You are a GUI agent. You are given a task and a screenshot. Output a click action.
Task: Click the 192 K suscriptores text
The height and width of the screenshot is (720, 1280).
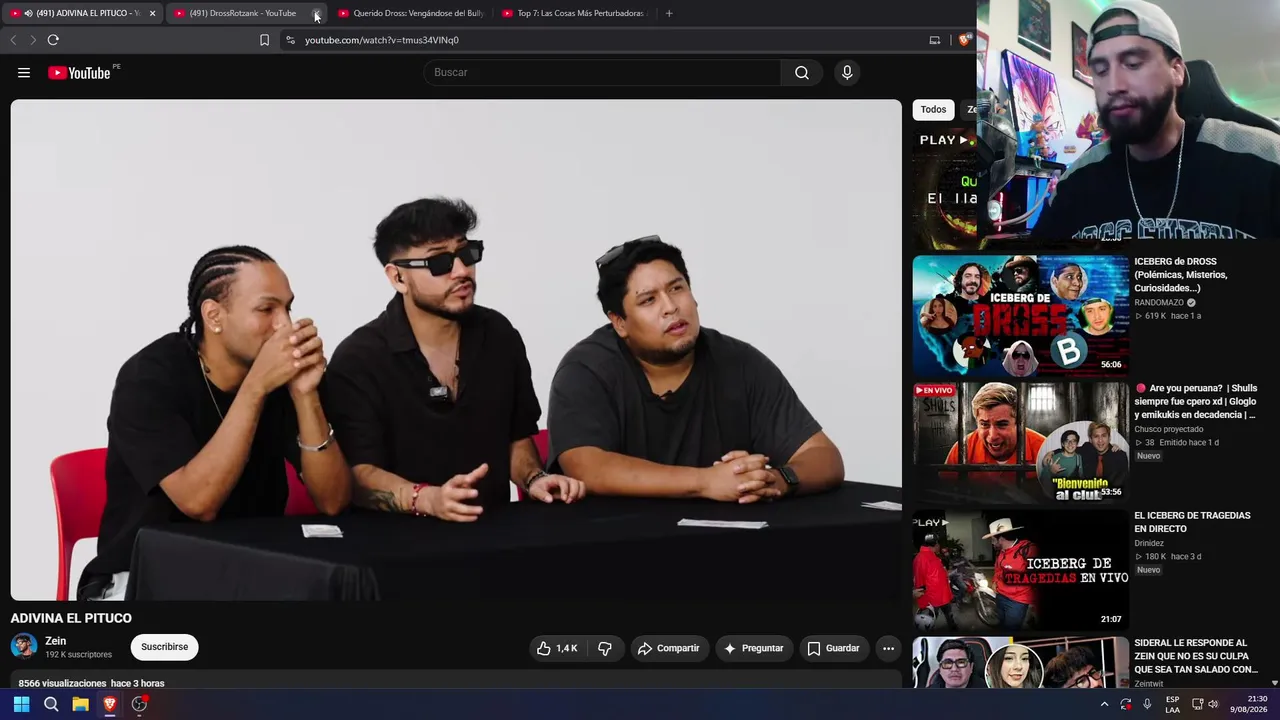tap(78, 655)
